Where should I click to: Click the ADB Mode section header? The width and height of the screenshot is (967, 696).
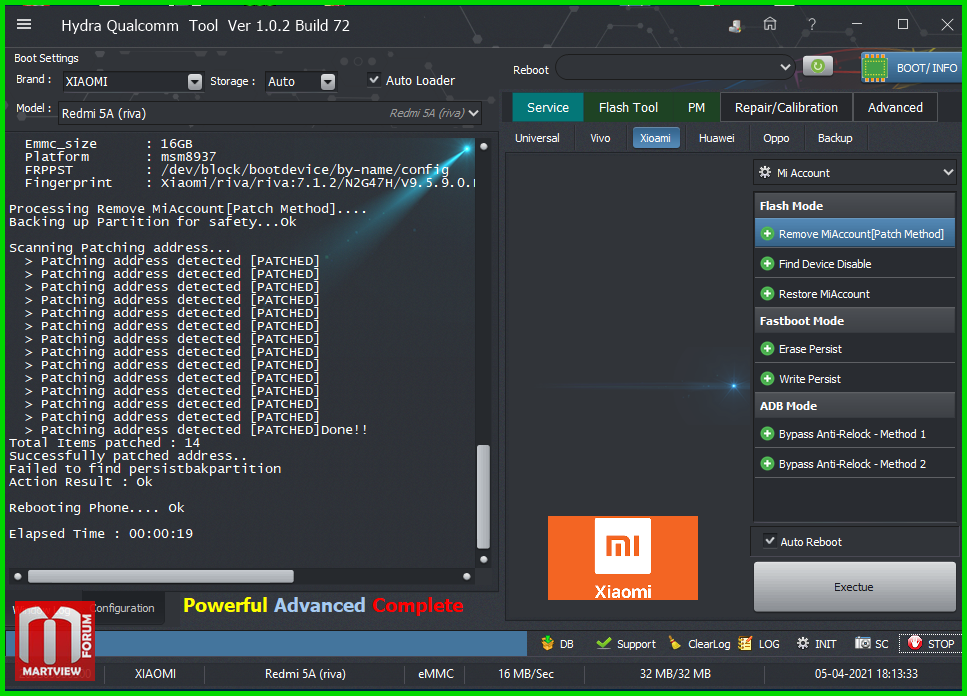(x=855, y=406)
